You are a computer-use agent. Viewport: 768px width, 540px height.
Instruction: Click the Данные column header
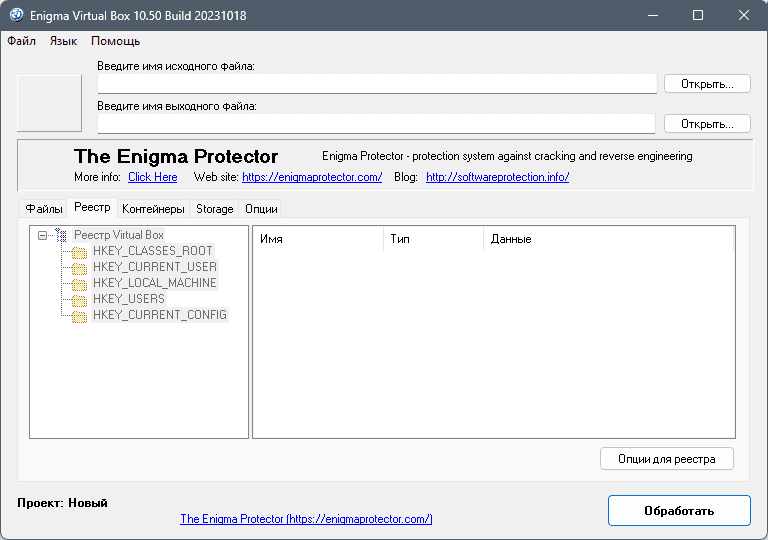(x=609, y=239)
